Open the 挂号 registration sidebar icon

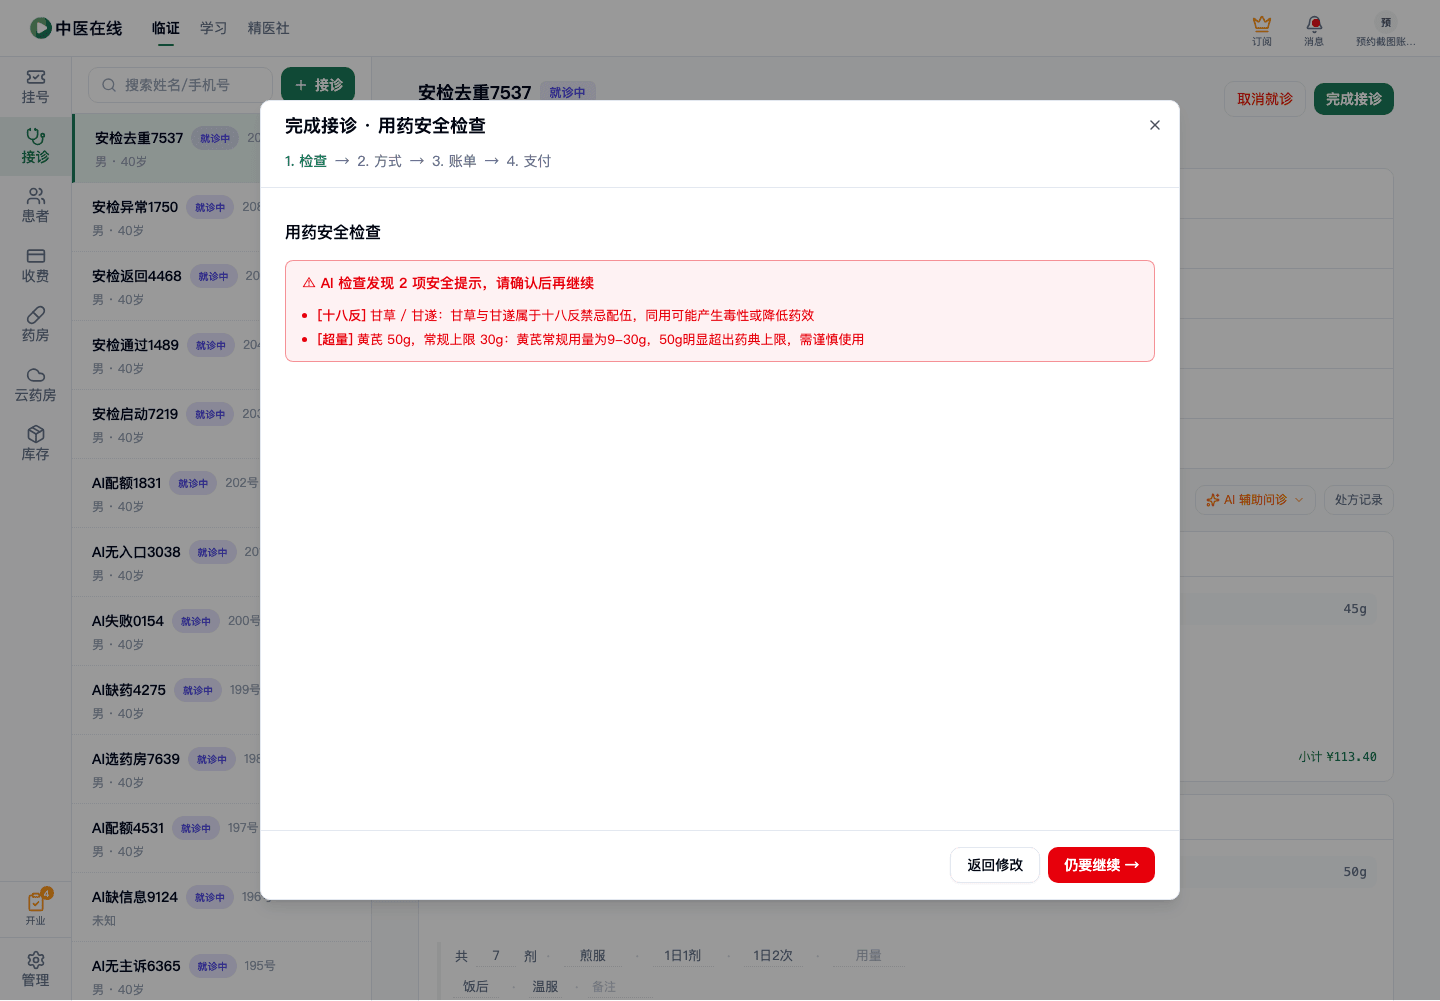point(36,87)
